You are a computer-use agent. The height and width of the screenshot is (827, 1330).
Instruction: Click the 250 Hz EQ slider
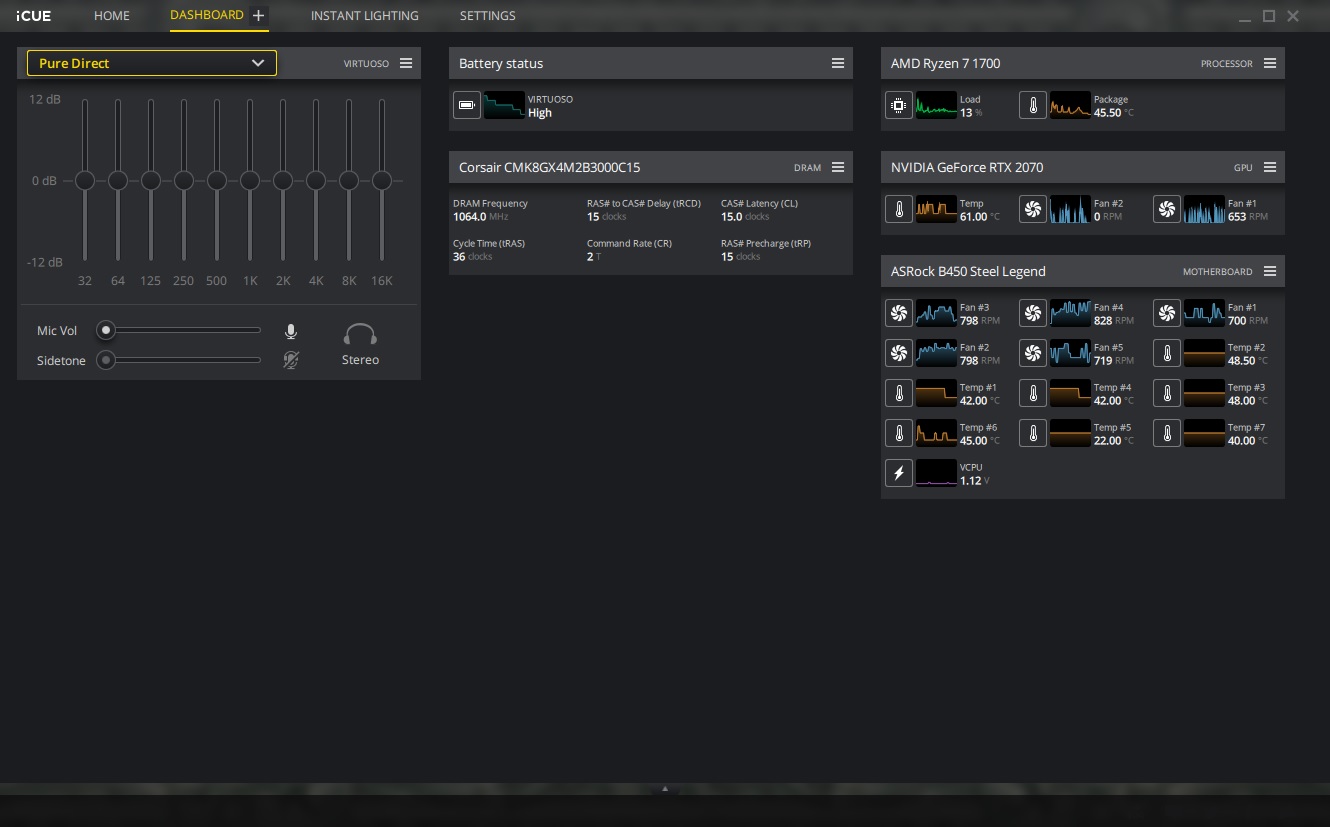coord(184,180)
